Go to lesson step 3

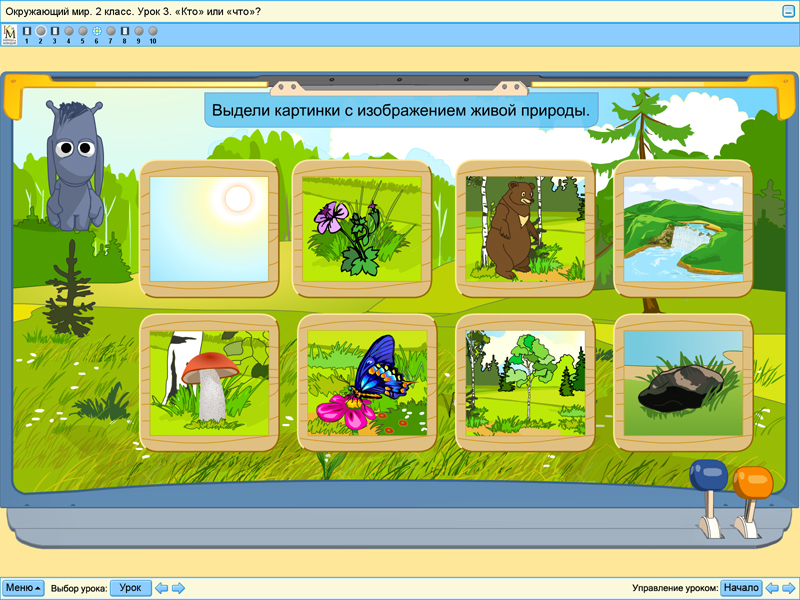point(55,31)
